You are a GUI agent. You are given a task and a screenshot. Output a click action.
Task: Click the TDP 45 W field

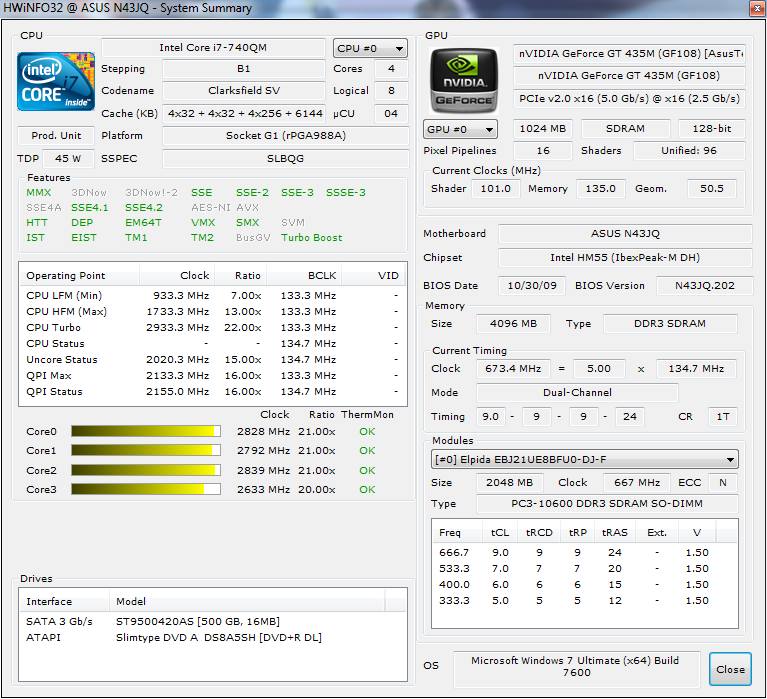click(x=68, y=158)
